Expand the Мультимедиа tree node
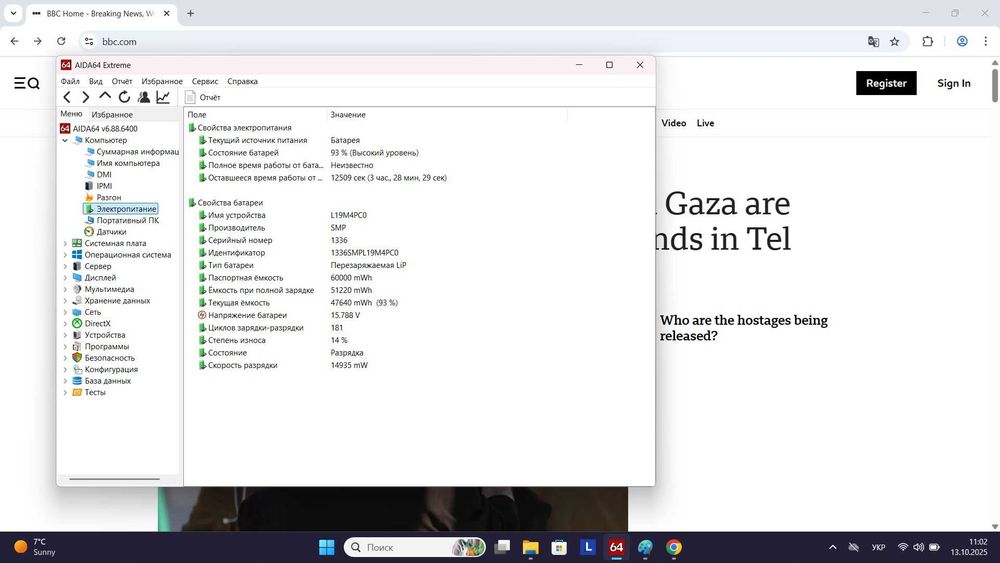 65,289
